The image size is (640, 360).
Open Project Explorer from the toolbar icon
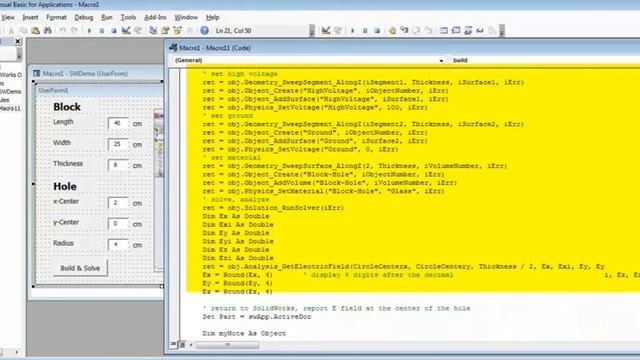tap(153, 31)
